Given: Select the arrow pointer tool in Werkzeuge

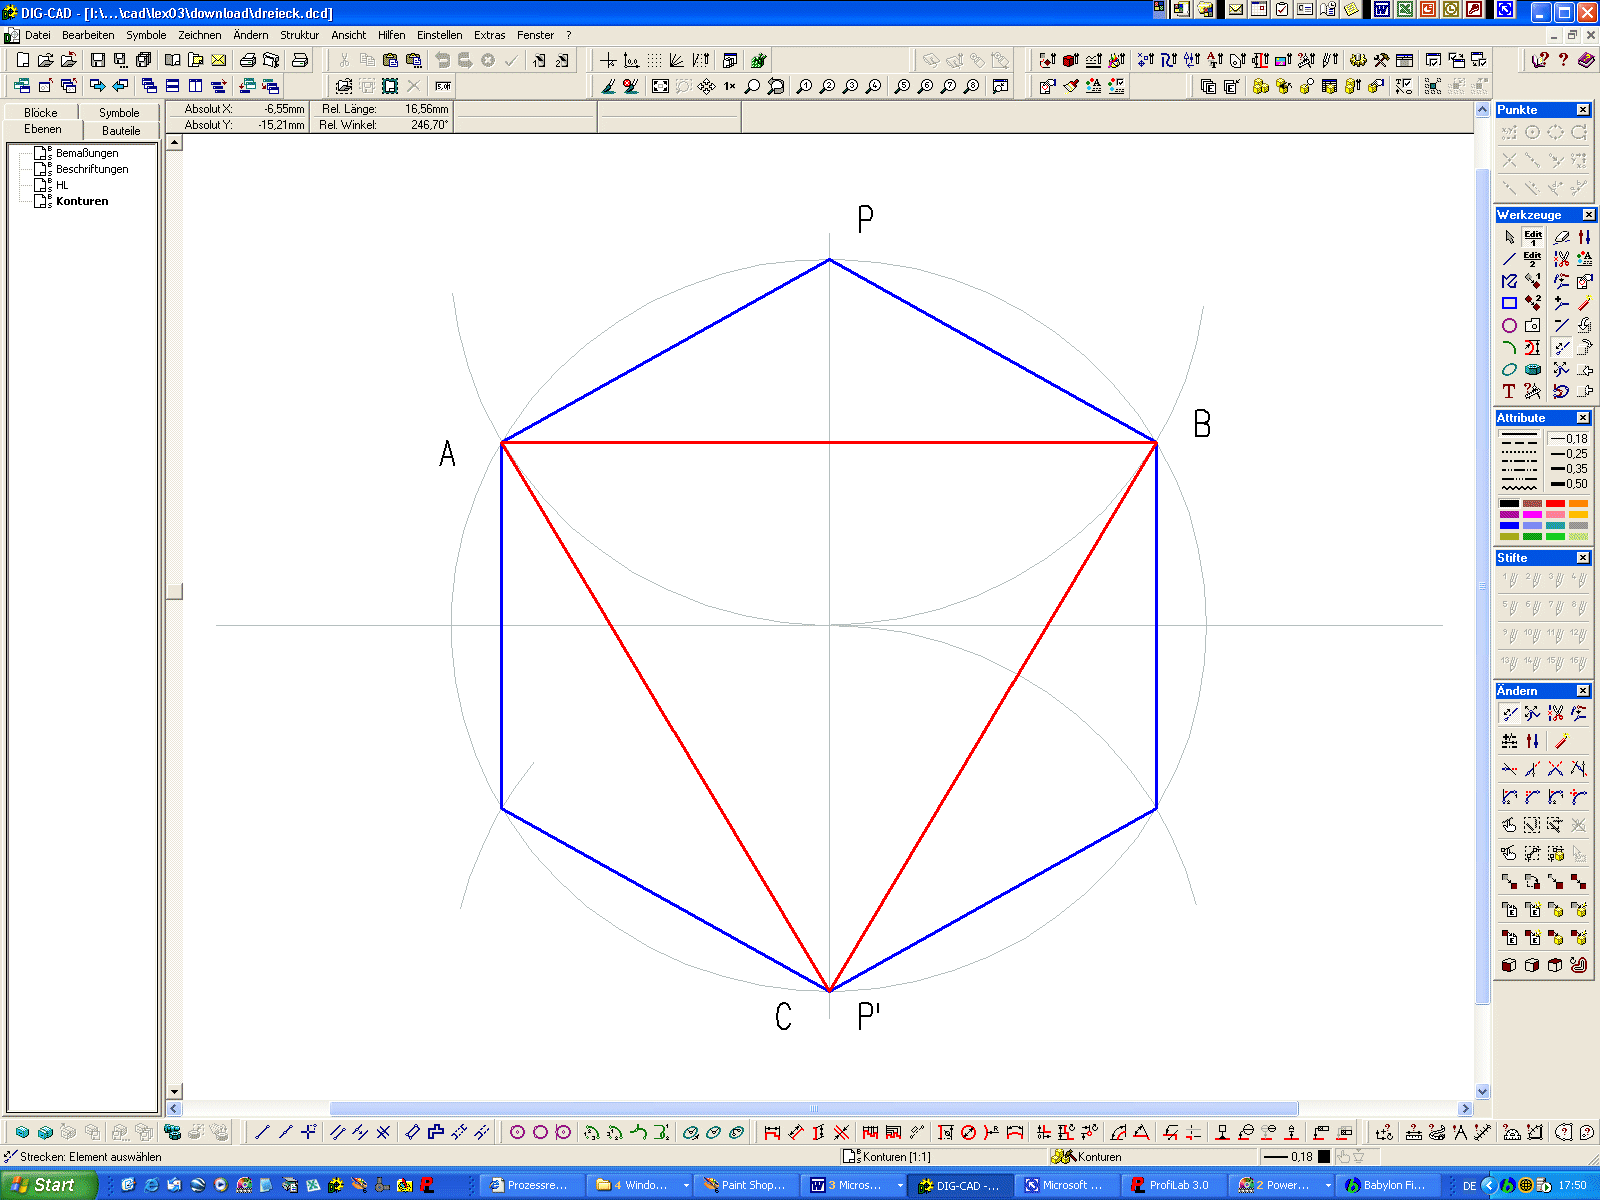Looking at the screenshot, I should click(1509, 237).
